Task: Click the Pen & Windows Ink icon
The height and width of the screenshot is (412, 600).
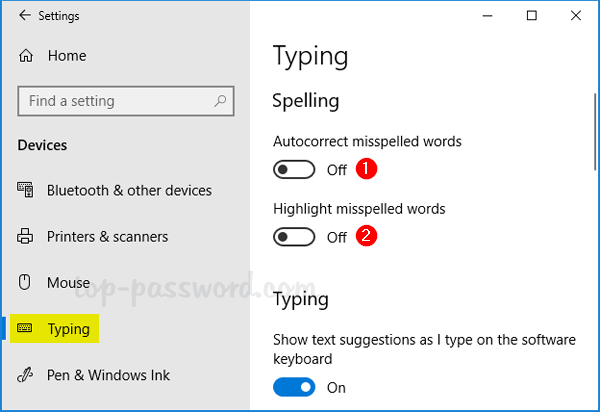Action: click(x=26, y=375)
